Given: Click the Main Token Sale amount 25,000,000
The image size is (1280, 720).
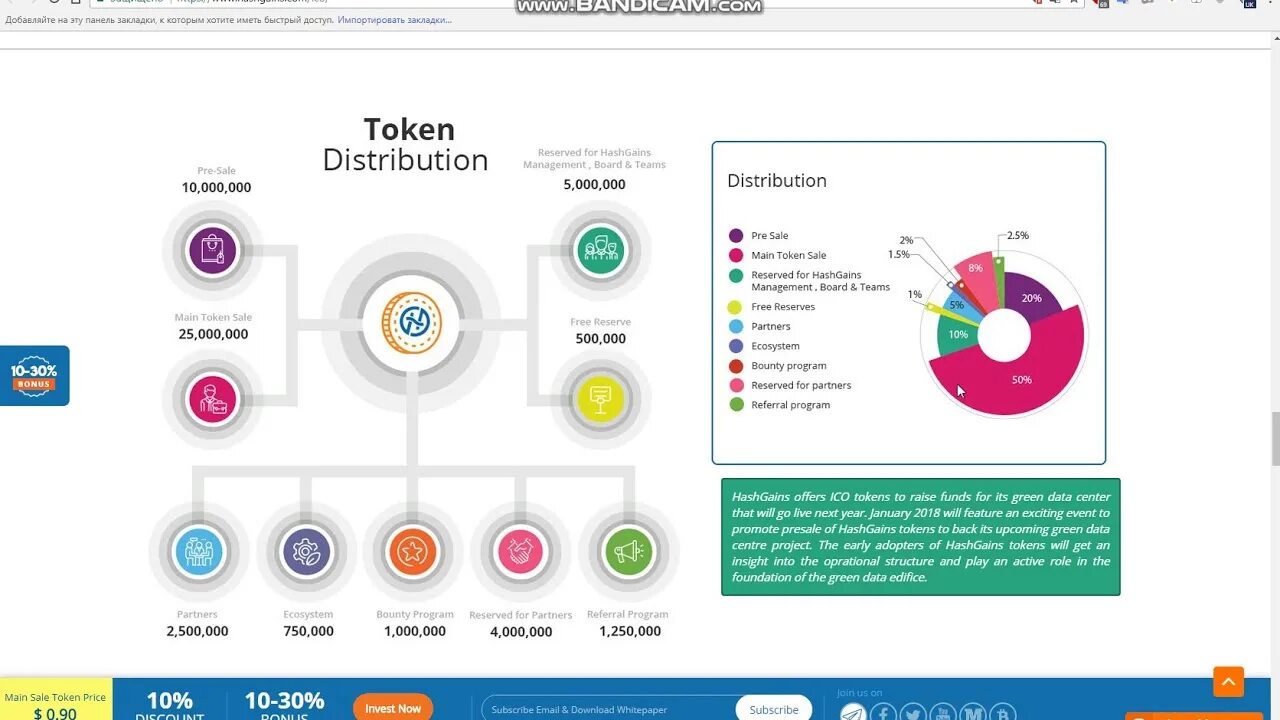Looking at the screenshot, I should pyautogui.click(x=213, y=334).
